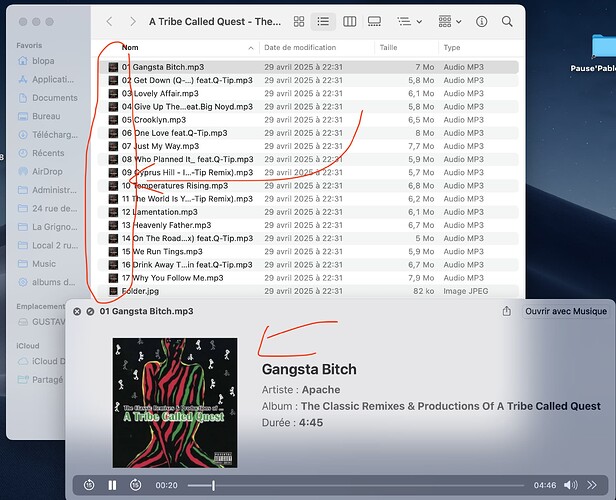
Task: Close the Quick Look preview panel
Action: coord(77,311)
